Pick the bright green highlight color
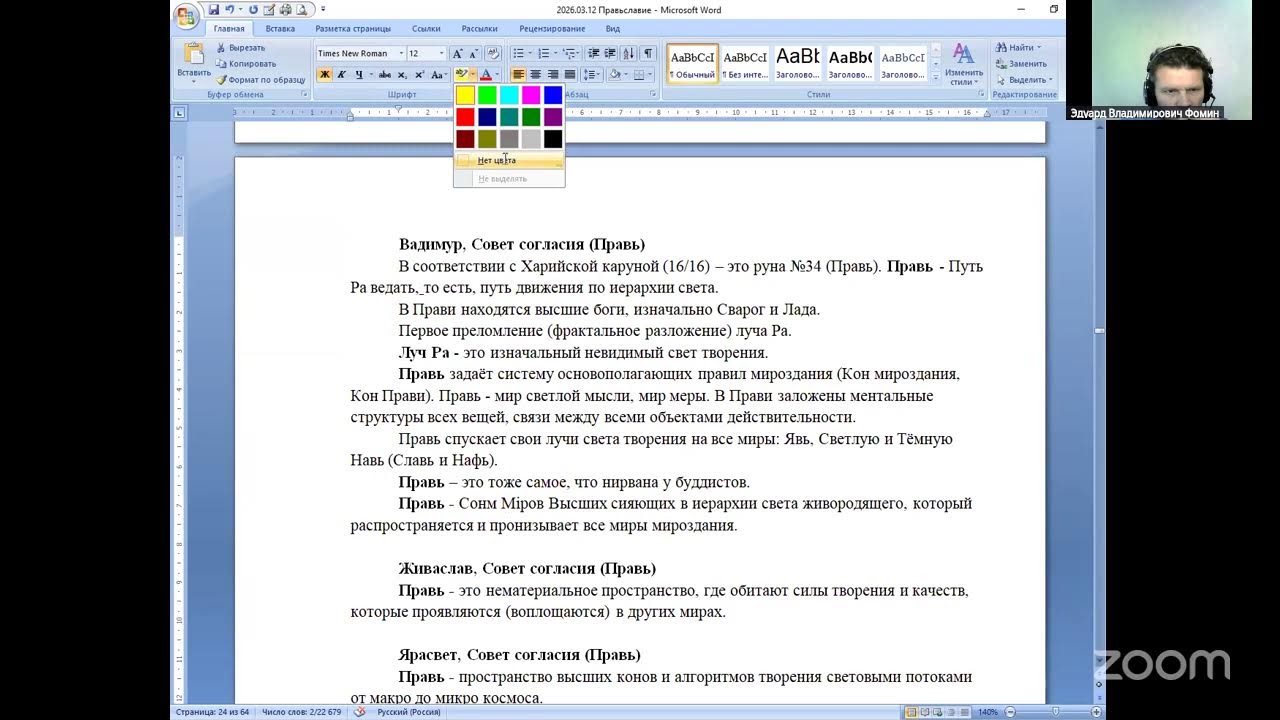The image size is (1280, 720). [x=487, y=95]
